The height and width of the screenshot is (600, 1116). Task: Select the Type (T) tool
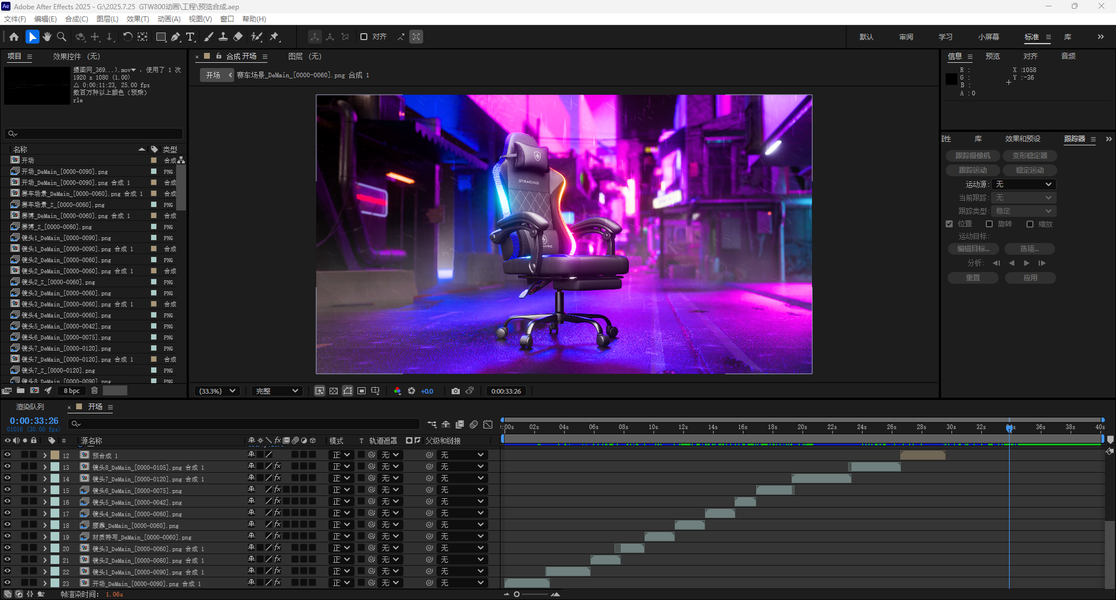point(190,36)
